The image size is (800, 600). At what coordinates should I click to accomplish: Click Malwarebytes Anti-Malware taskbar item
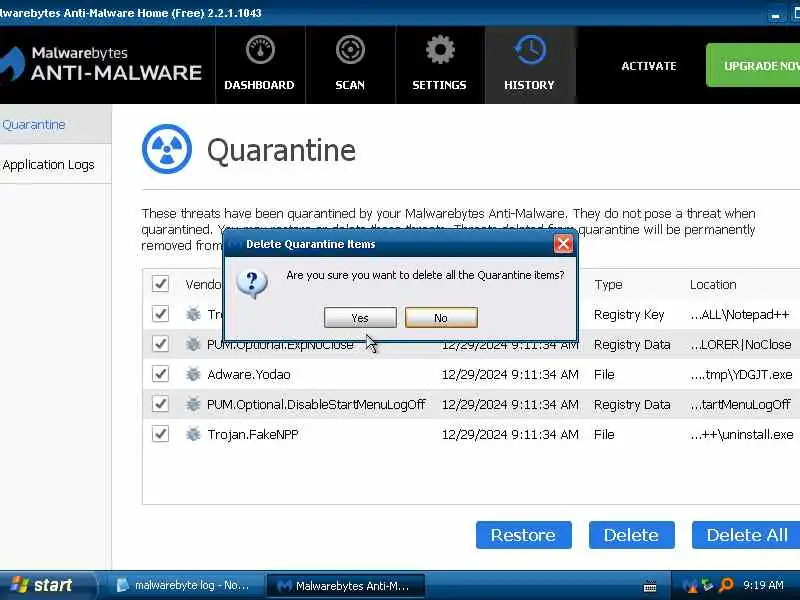point(346,586)
